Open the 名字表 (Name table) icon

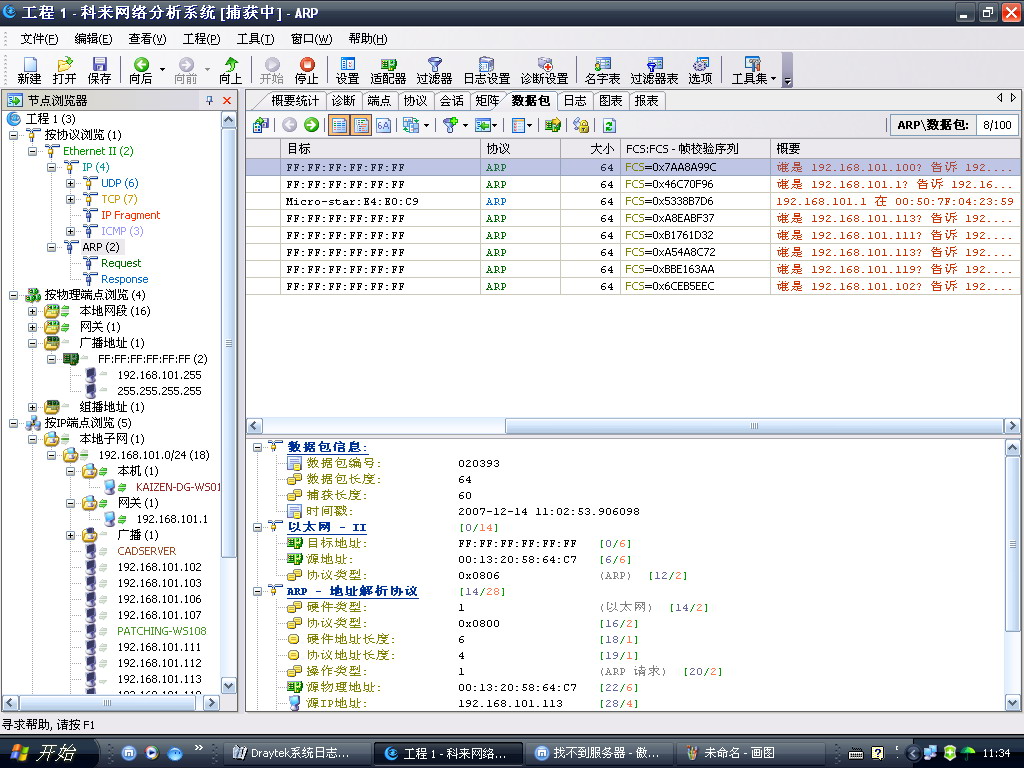click(602, 69)
